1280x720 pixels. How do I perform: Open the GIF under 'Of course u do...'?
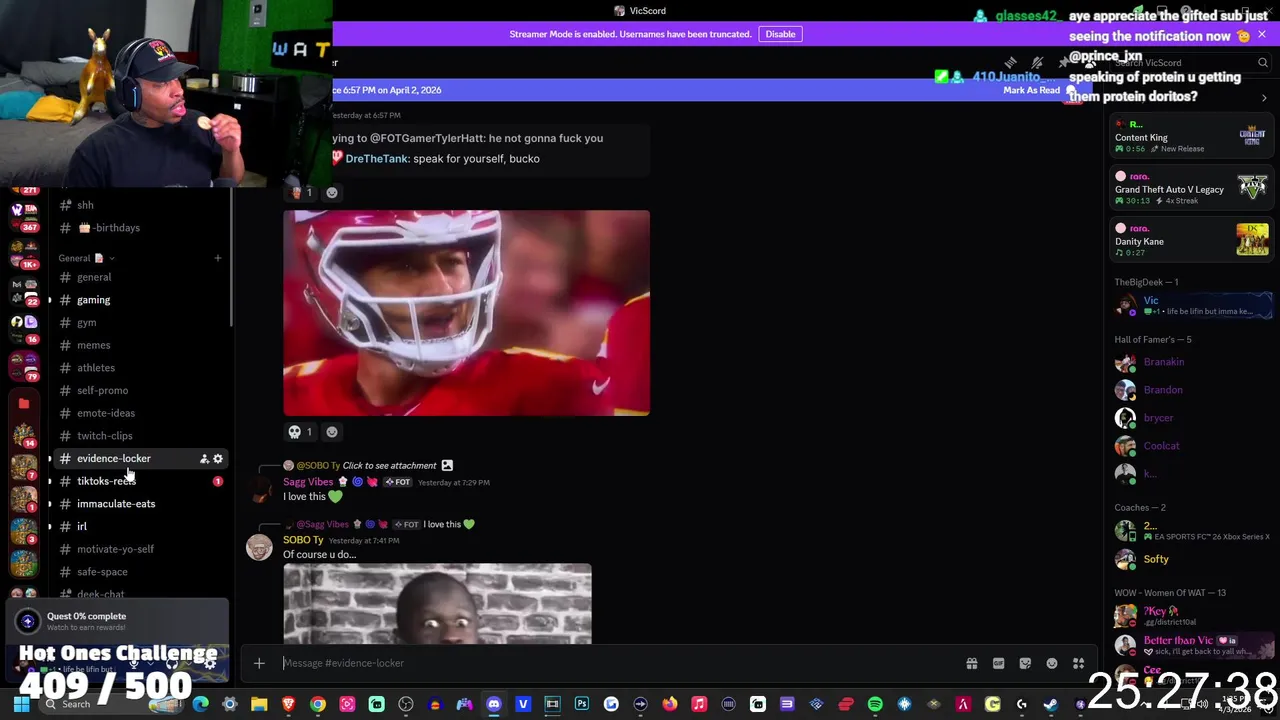pyautogui.click(x=437, y=604)
